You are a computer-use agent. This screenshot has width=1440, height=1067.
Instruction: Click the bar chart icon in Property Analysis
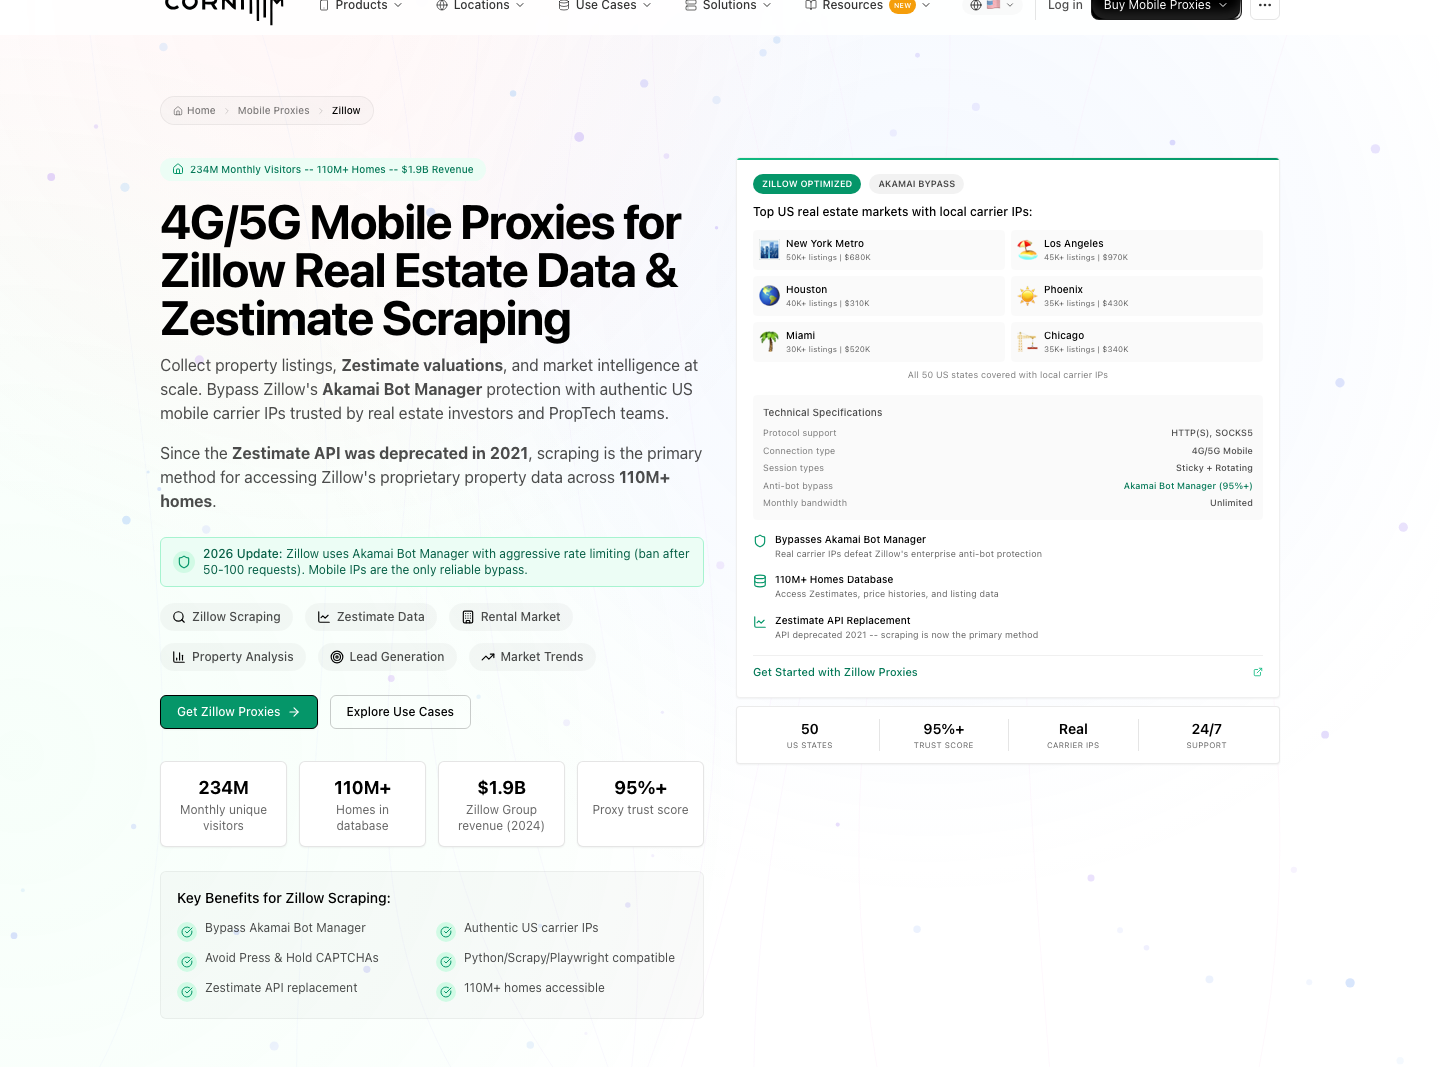(179, 657)
